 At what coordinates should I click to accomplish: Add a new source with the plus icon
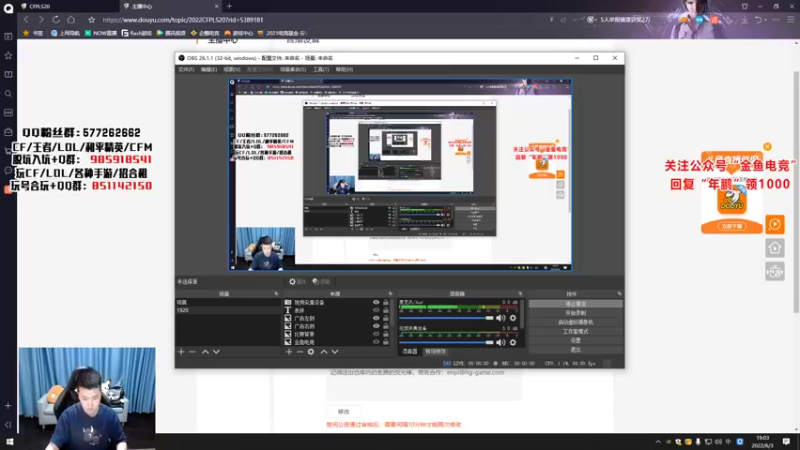coord(289,352)
